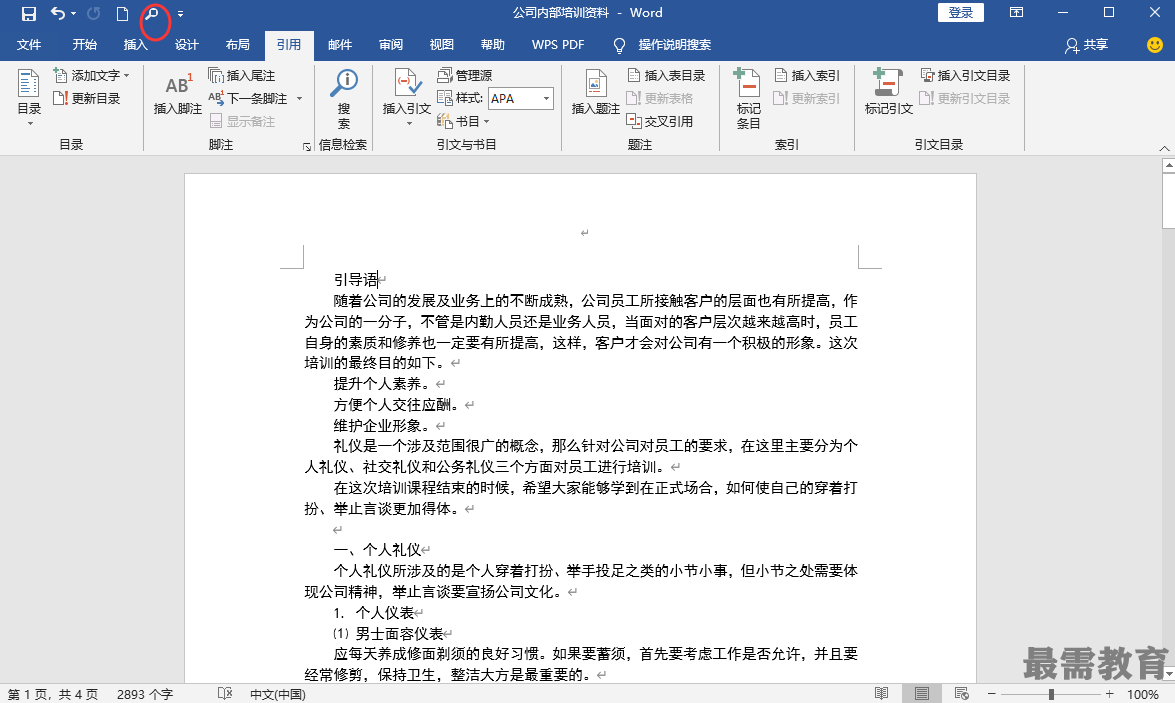The width and height of the screenshot is (1175, 703).
Task: Click the Redo icon in quick access toolbar
Action: (x=94, y=13)
